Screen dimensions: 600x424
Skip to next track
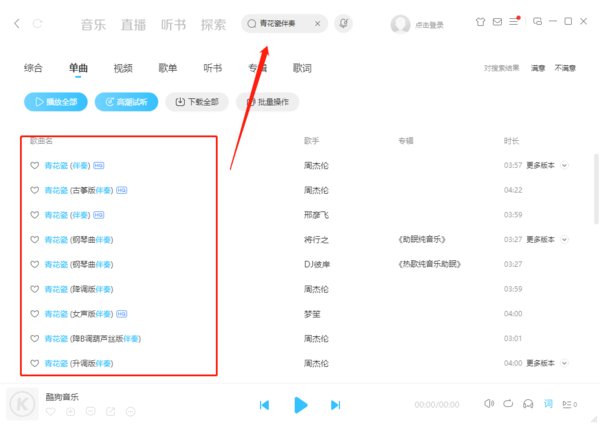click(336, 405)
